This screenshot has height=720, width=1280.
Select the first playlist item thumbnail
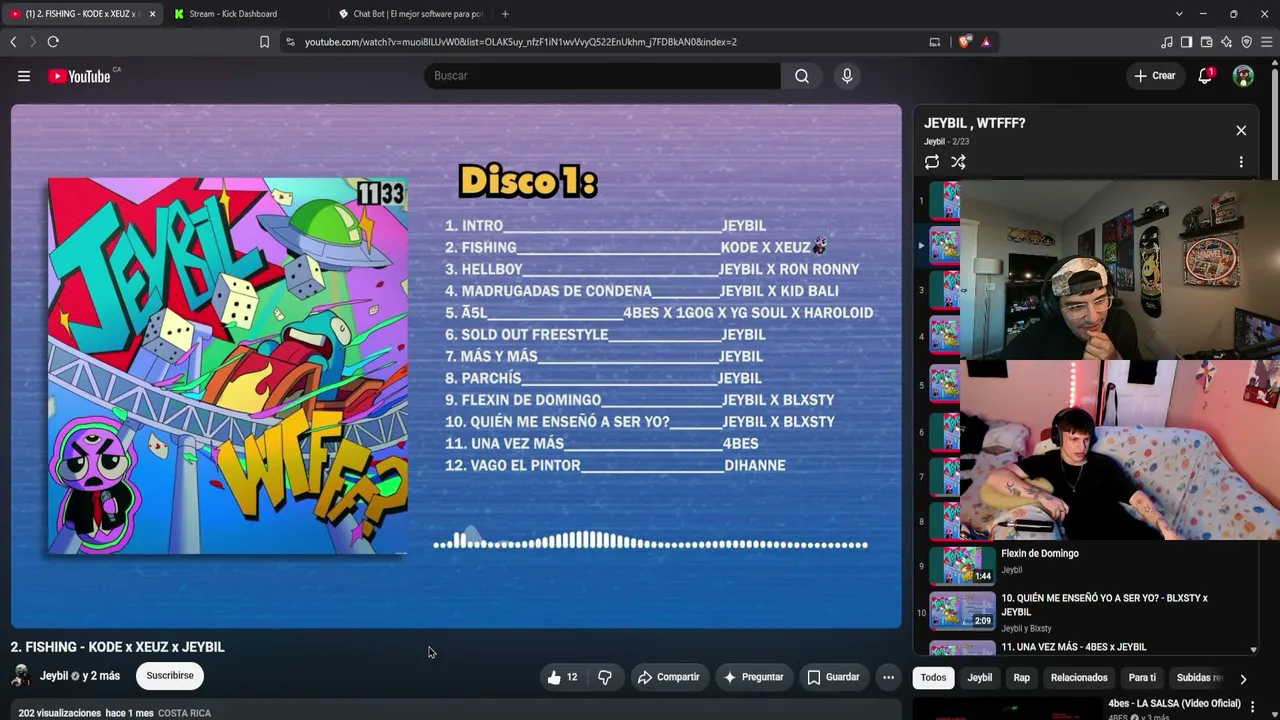point(945,201)
